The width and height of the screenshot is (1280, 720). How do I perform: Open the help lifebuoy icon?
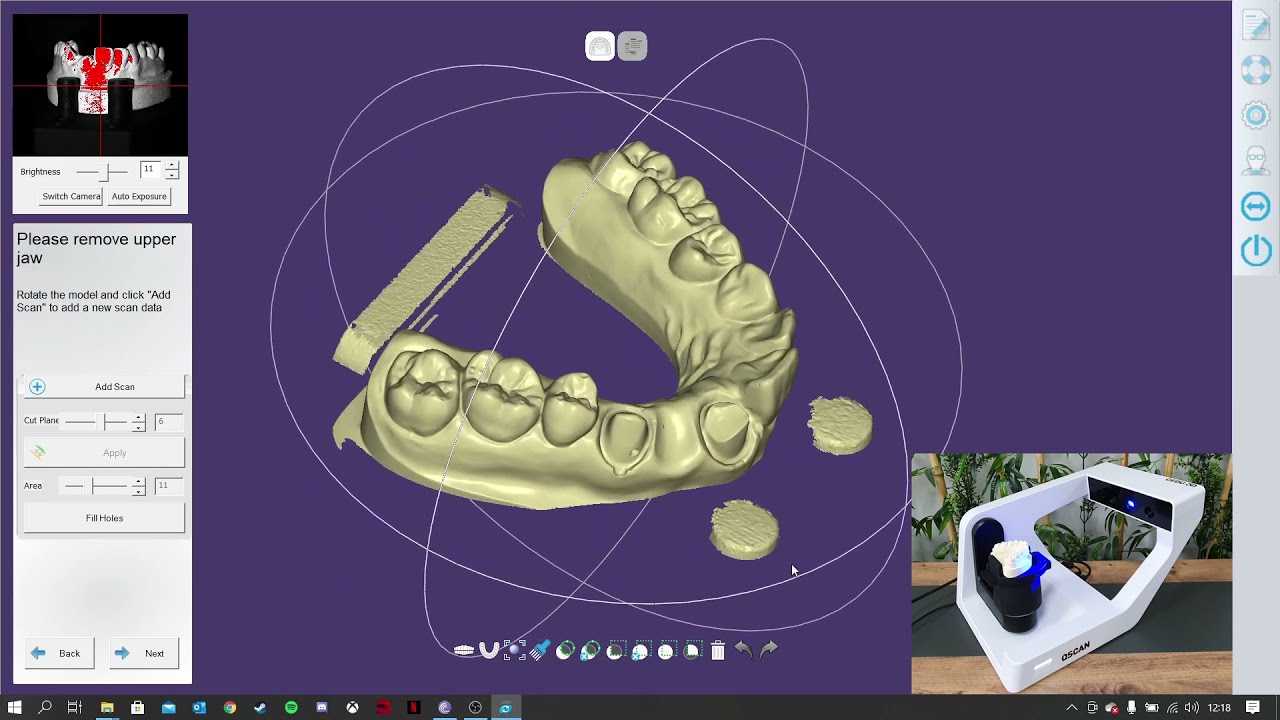1256,70
